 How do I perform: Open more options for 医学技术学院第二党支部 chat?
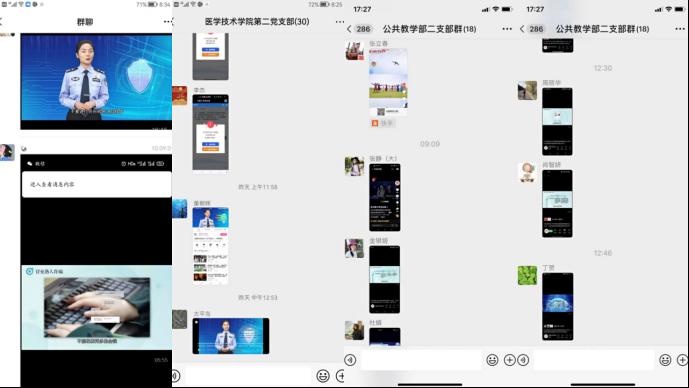(x=340, y=22)
